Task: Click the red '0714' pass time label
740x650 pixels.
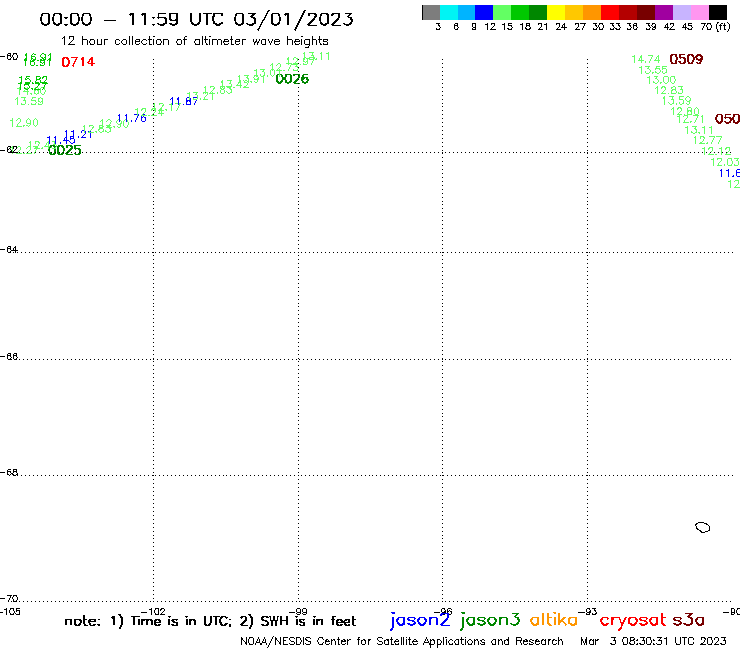Action: point(78,62)
